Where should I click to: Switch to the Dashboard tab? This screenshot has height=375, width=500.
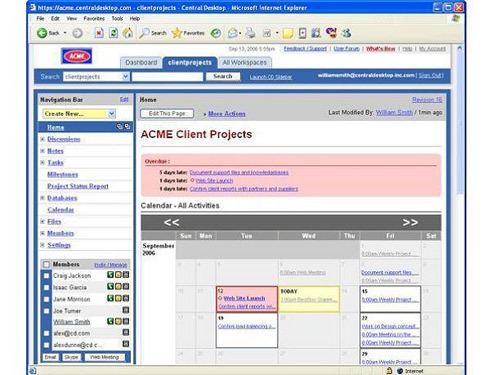[141, 63]
